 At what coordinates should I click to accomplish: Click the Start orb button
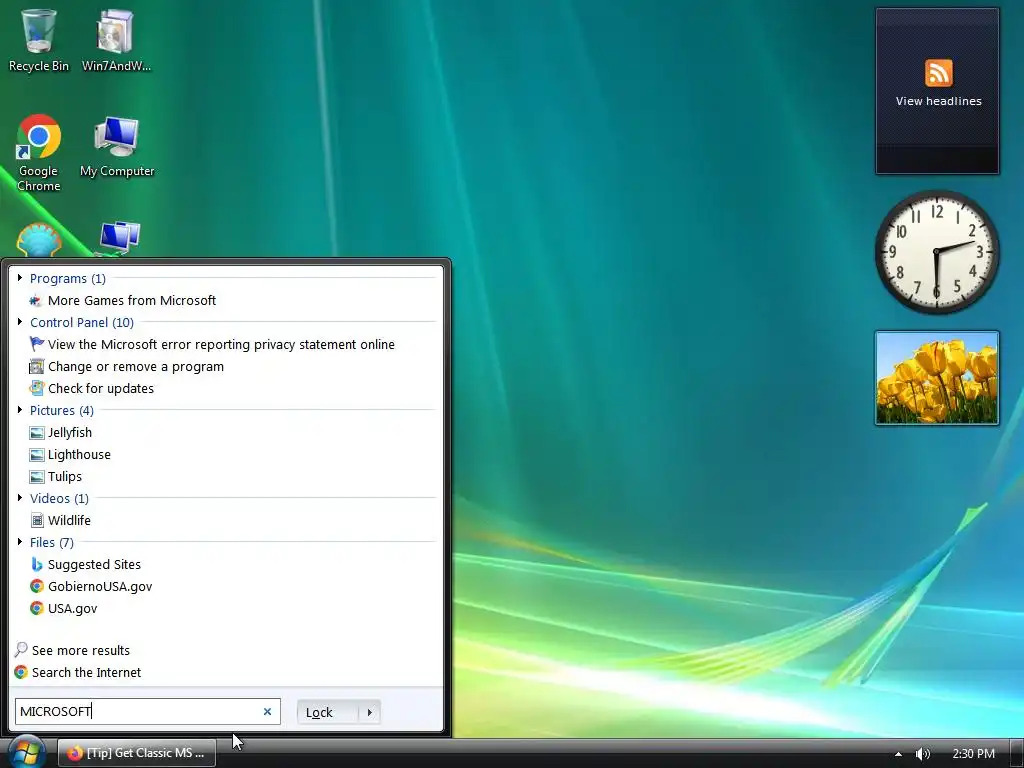25,752
